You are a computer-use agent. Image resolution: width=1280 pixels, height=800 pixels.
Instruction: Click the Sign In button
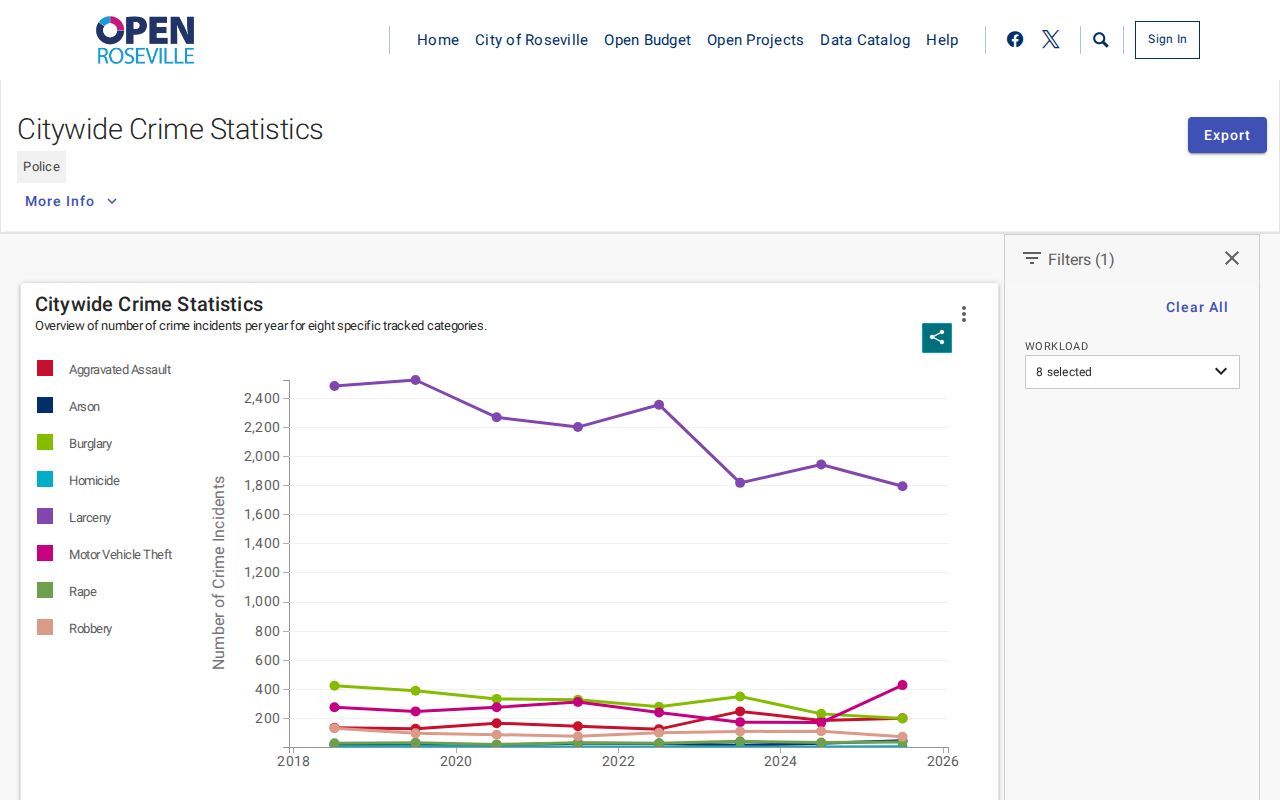(1167, 40)
